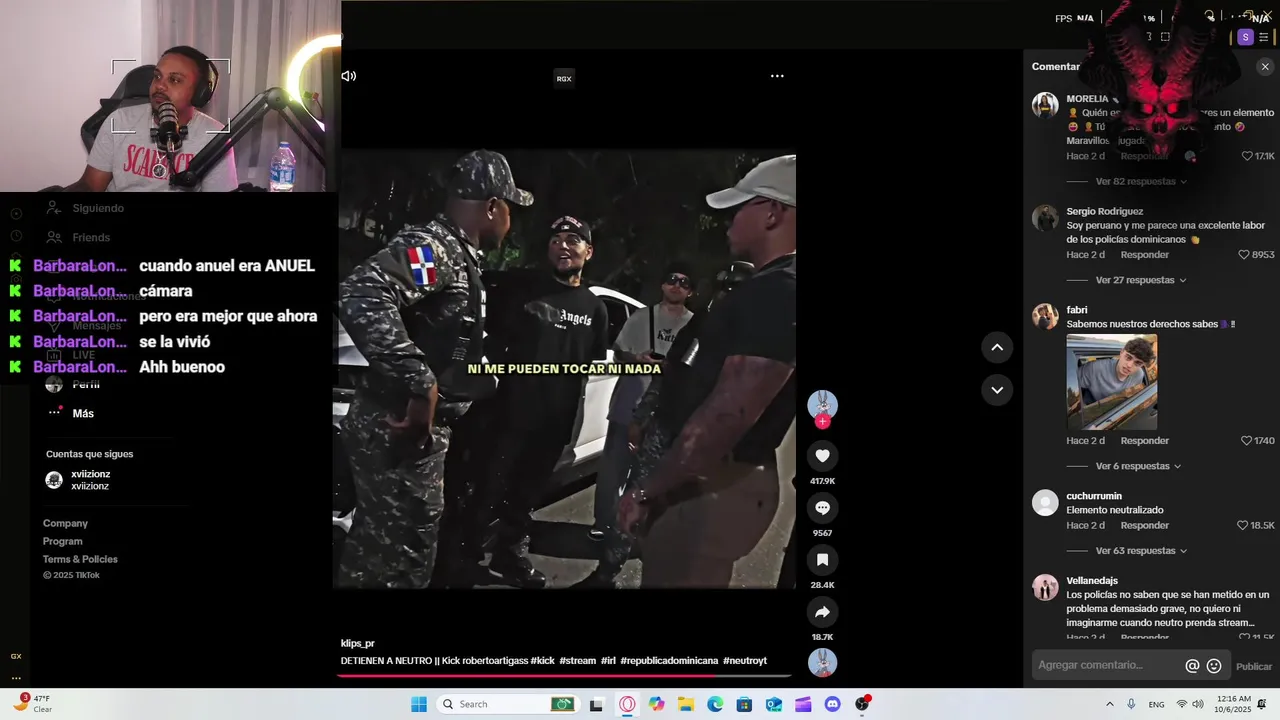Like cuchurrumin's comment with 18.5K likes
The width and height of the screenshot is (1280, 720).
point(1243,526)
